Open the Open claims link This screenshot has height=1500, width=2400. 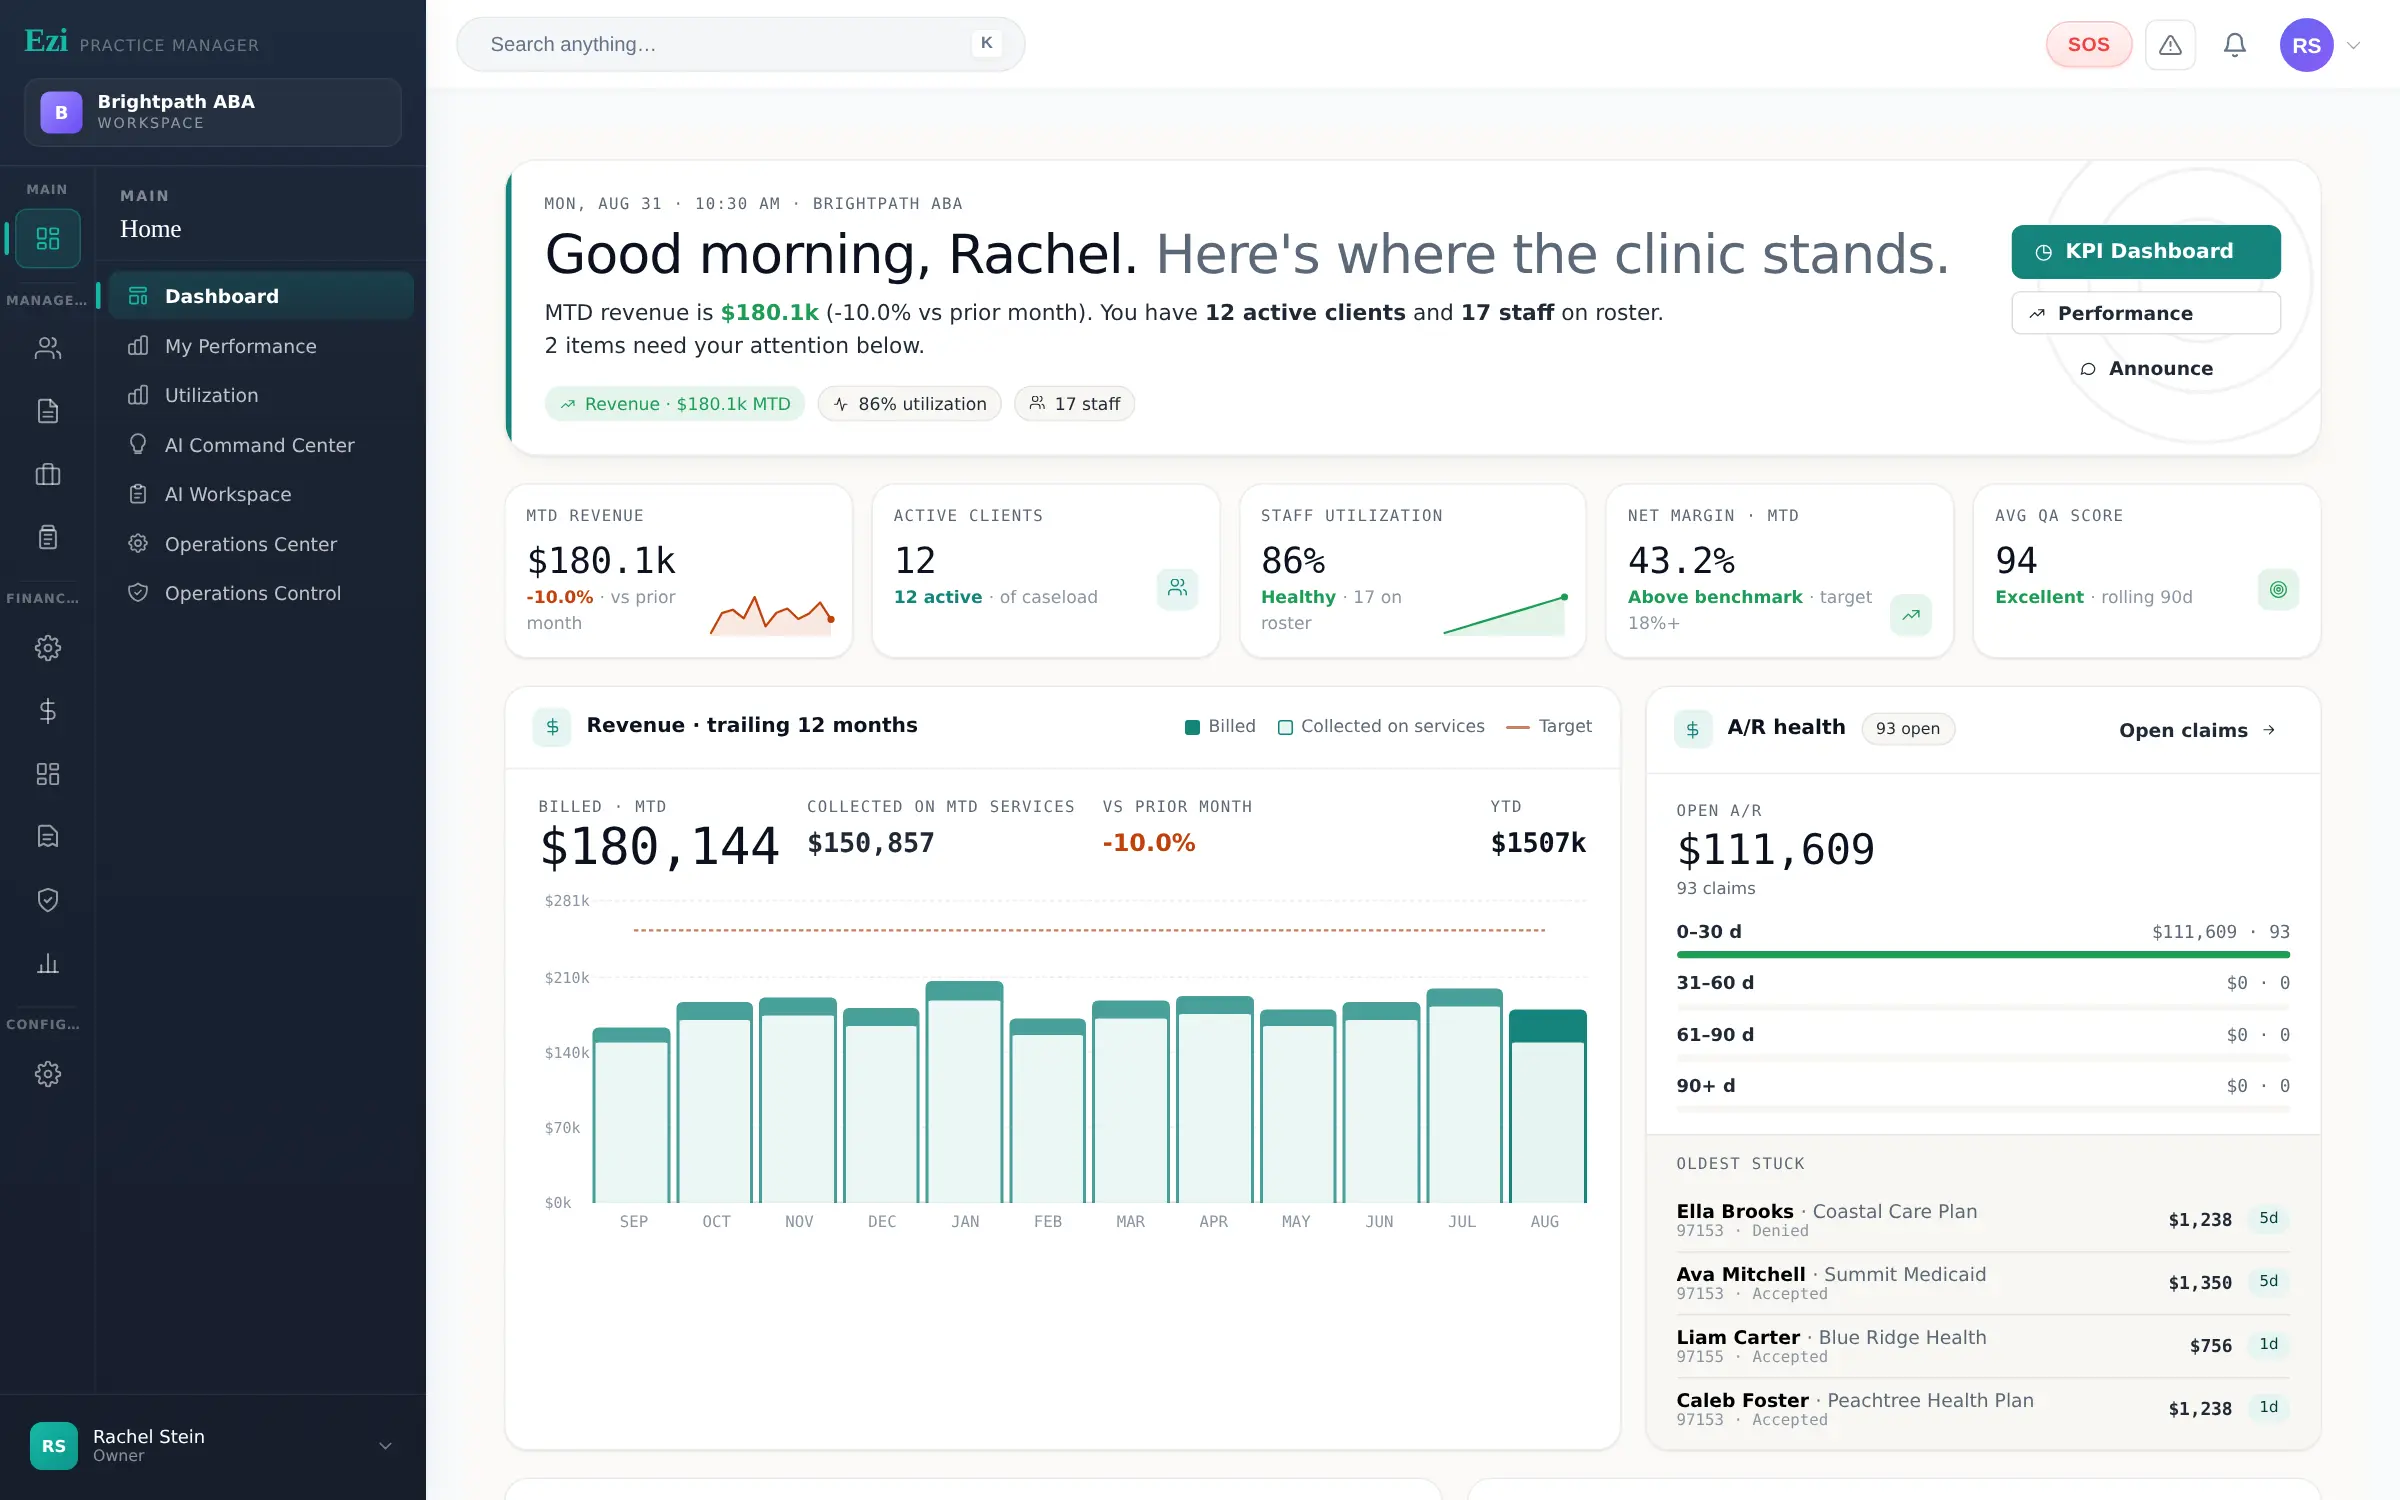(x=2198, y=730)
